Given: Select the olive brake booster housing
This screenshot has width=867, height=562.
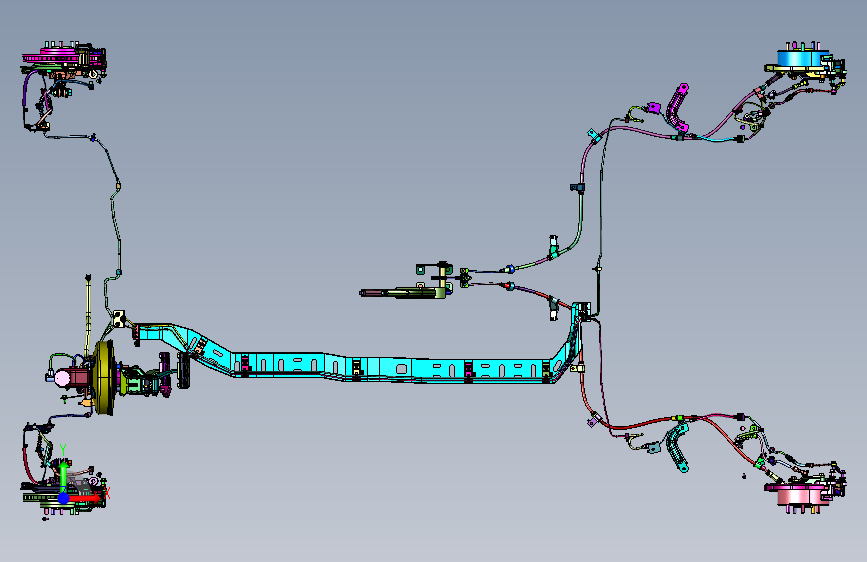Looking at the screenshot, I should coord(105,378).
